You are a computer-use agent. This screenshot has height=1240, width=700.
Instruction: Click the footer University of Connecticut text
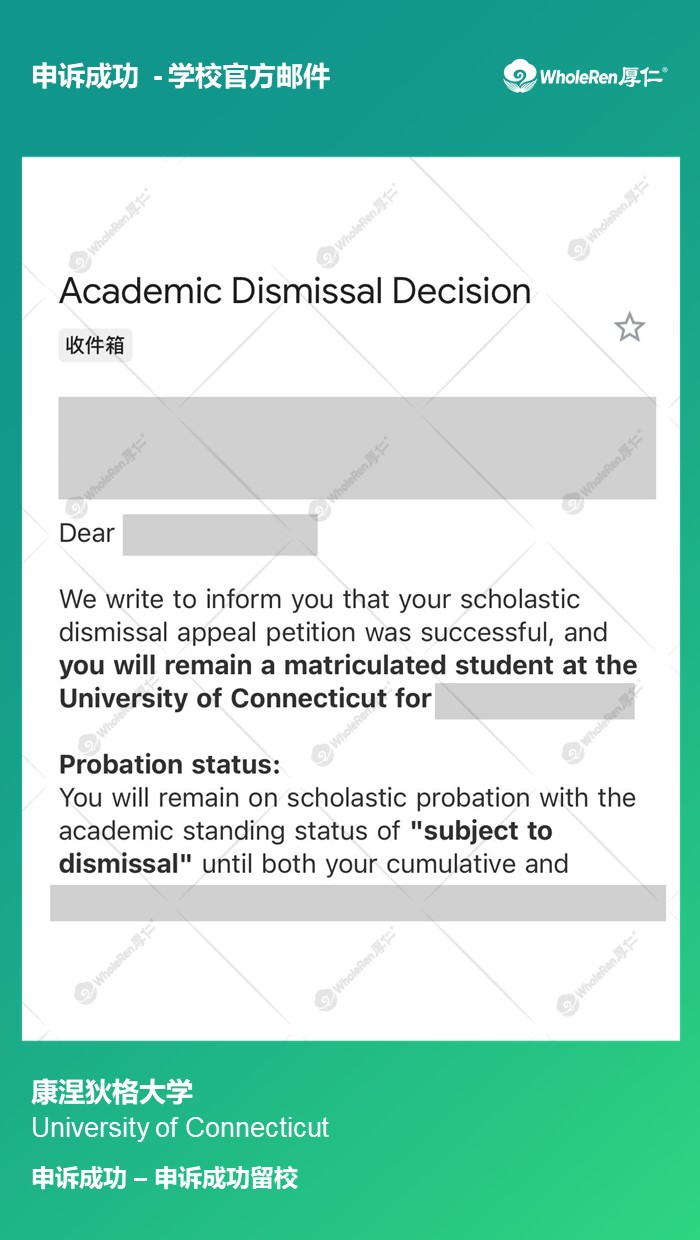pyautogui.click(x=180, y=1128)
